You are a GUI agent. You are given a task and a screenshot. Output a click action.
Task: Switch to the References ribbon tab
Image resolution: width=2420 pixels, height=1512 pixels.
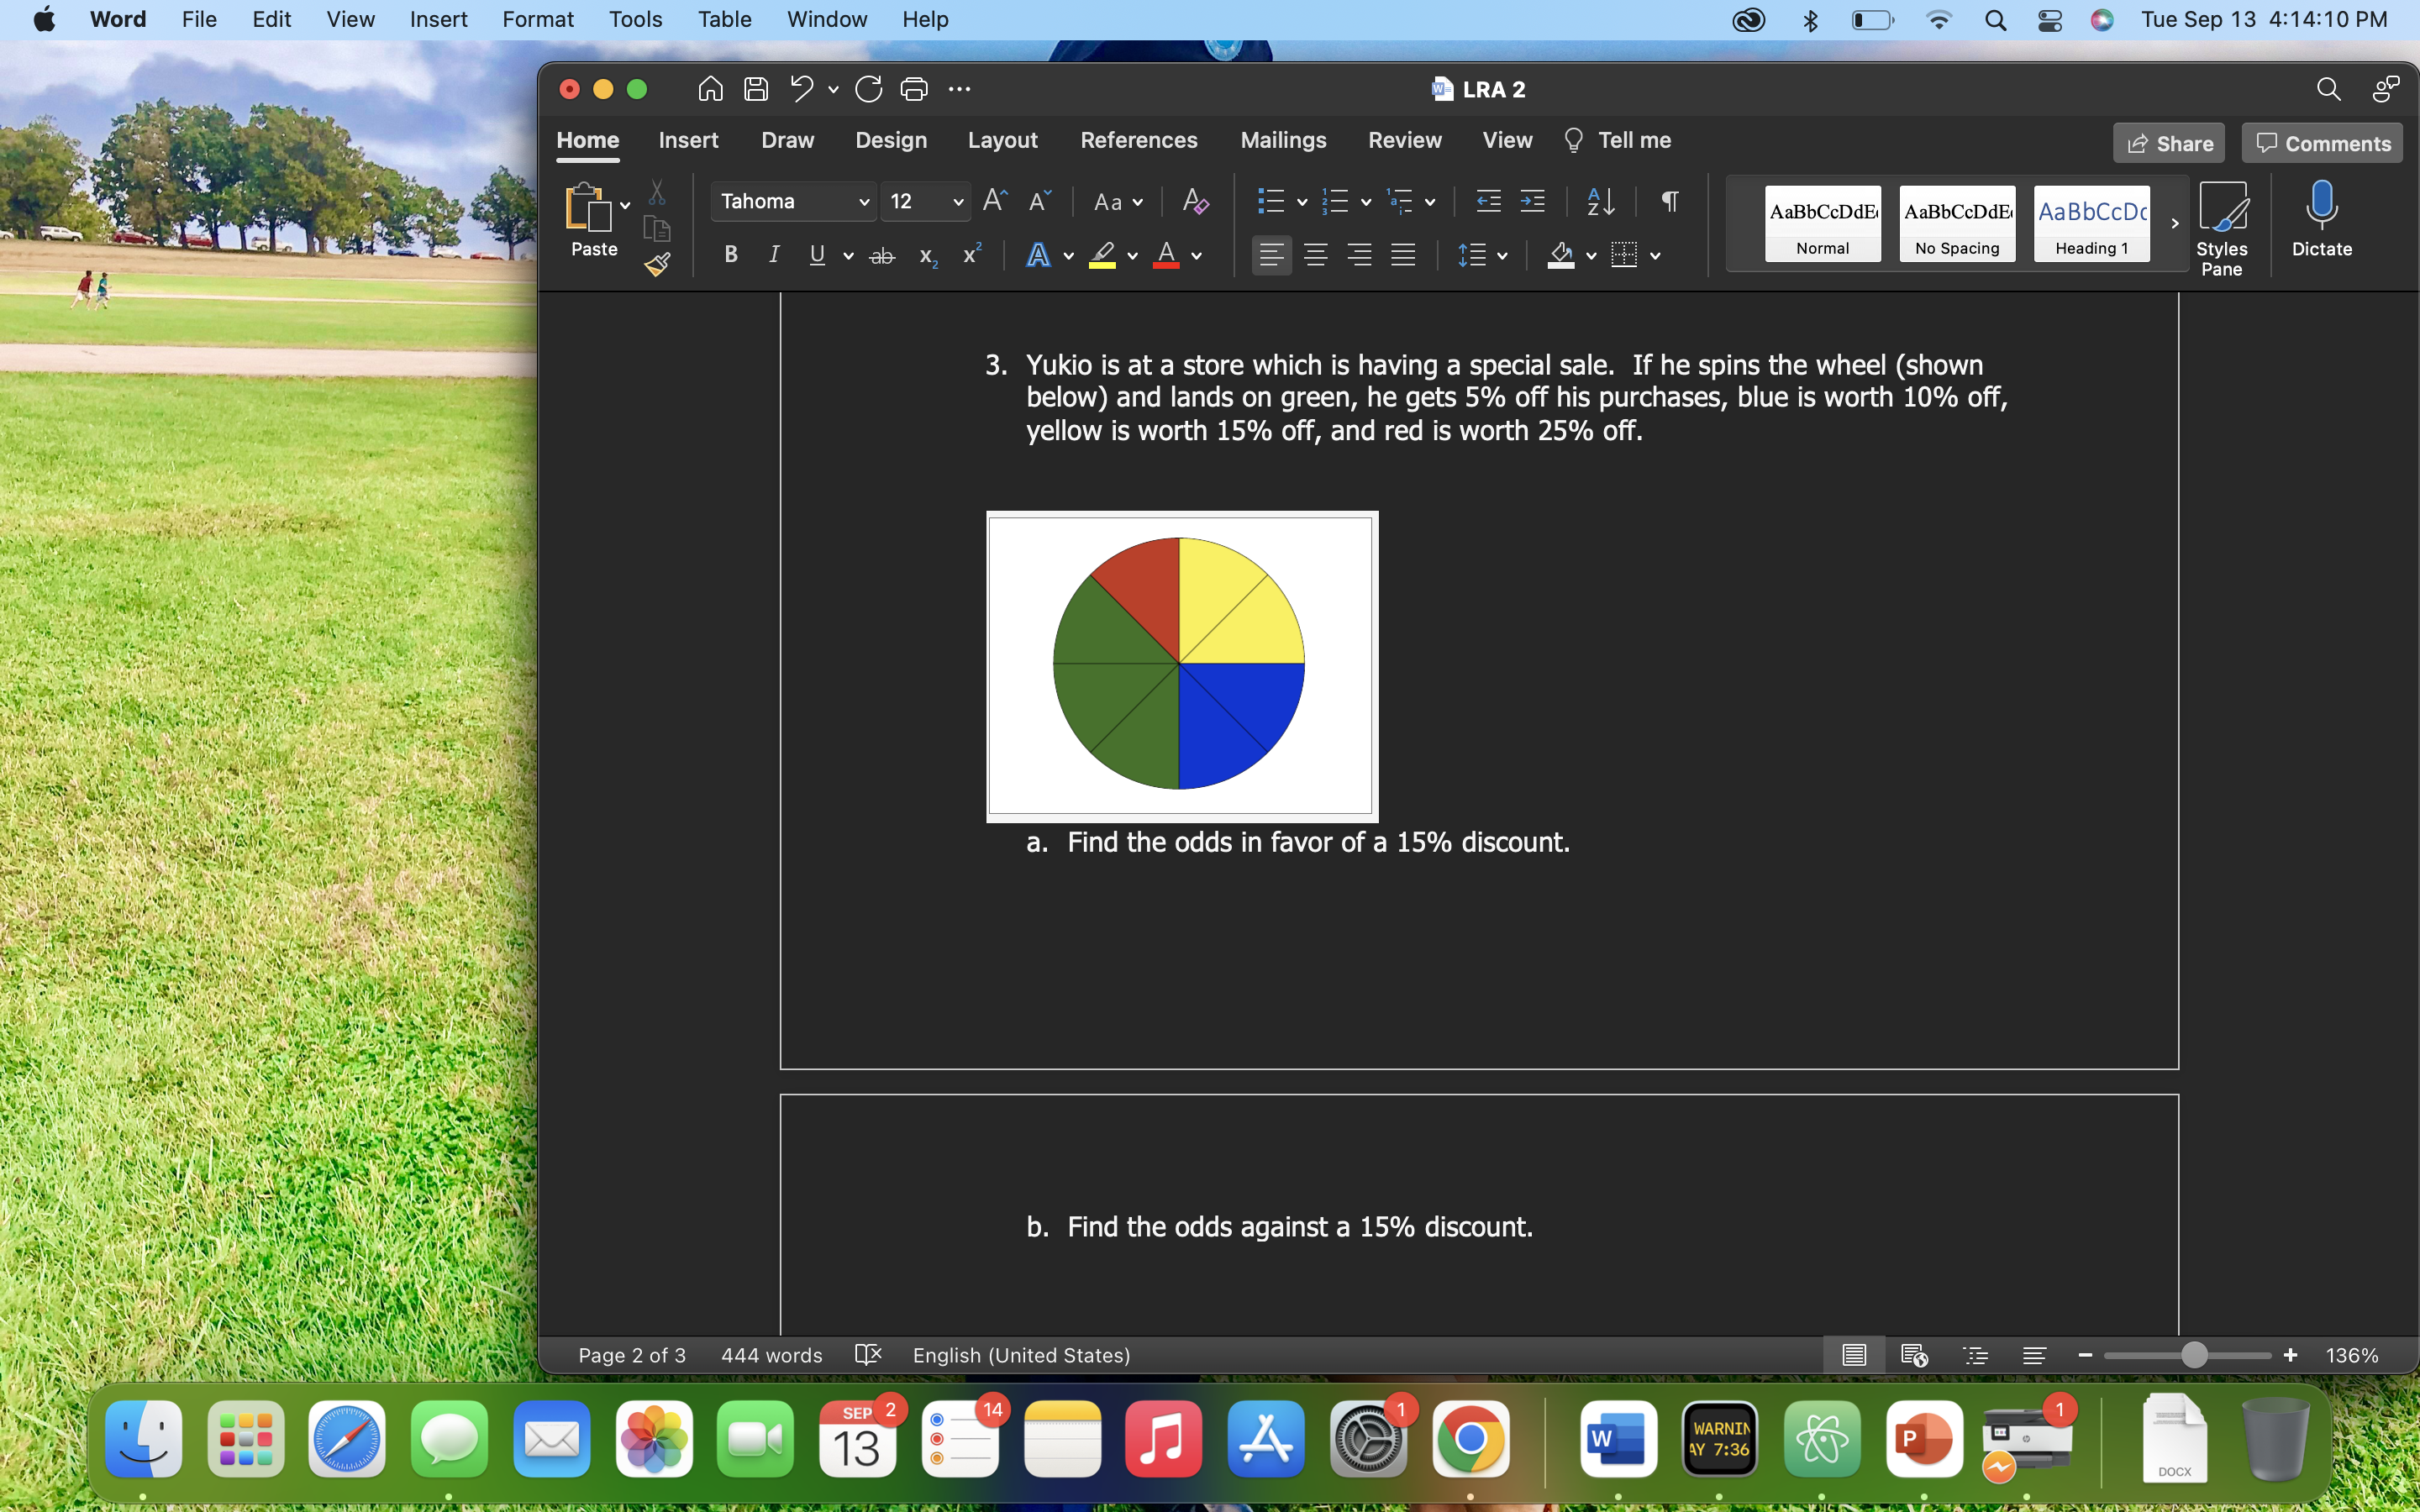[x=1139, y=140]
